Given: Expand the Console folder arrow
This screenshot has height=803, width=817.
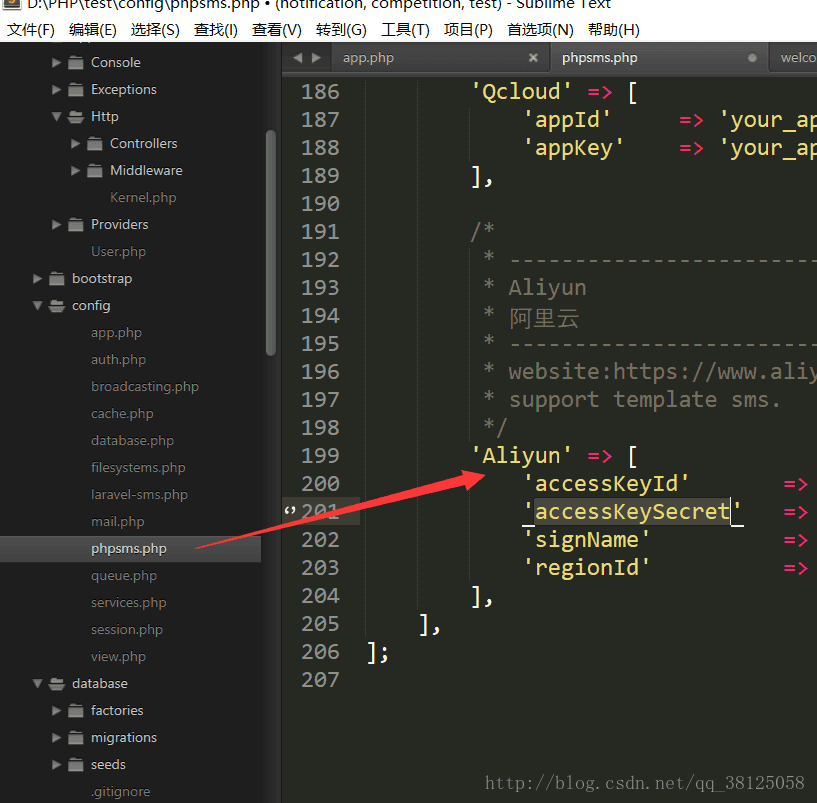Looking at the screenshot, I should tap(57, 63).
